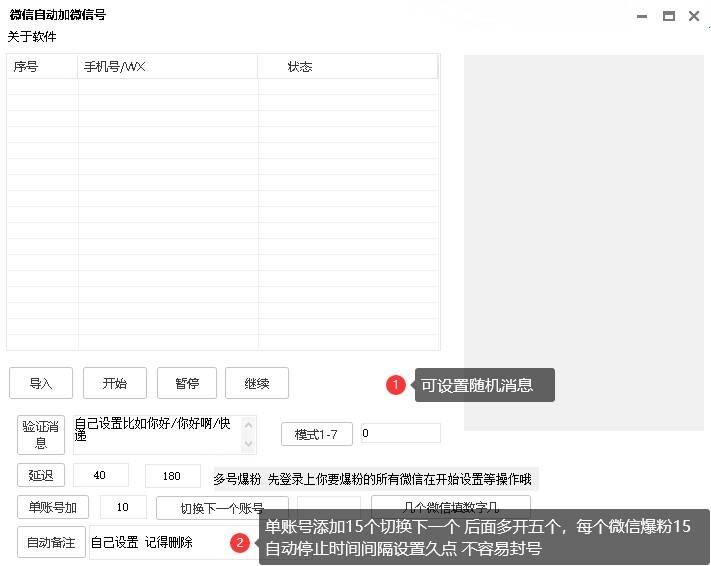
Task: Click the 自动备注 button
Action: 50,542
